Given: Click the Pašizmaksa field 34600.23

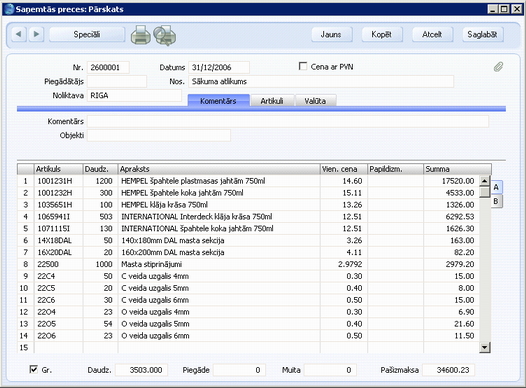Looking at the screenshot, I should (x=449, y=370).
